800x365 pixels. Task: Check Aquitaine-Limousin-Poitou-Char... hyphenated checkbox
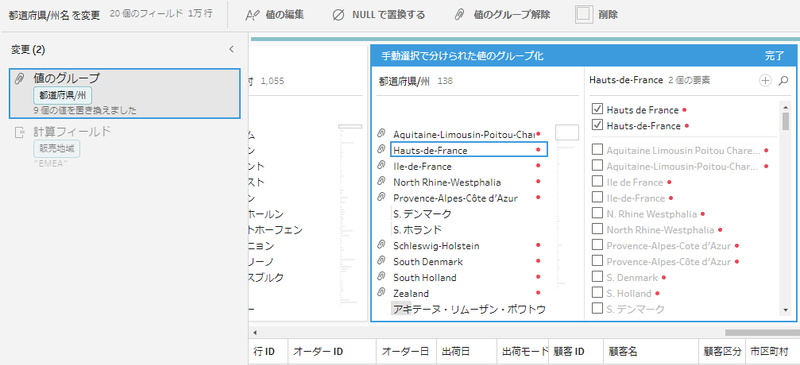point(597,166)
